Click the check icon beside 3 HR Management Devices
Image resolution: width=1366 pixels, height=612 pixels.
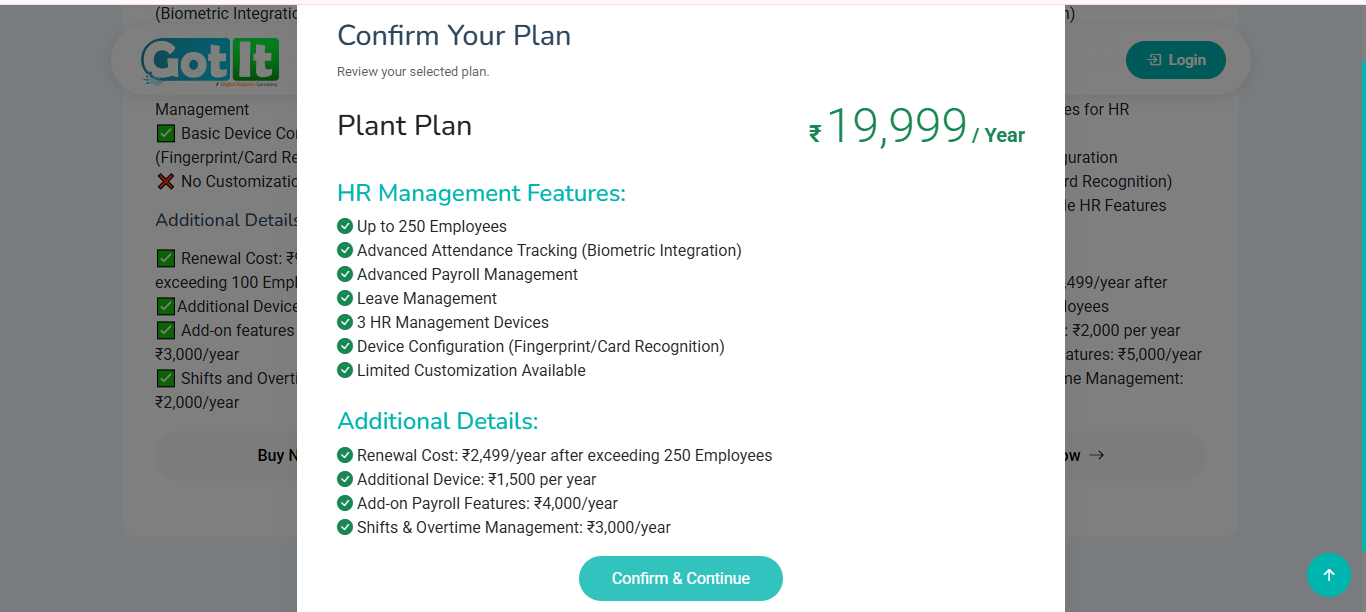pyautogui.click(x=345, y=322)
